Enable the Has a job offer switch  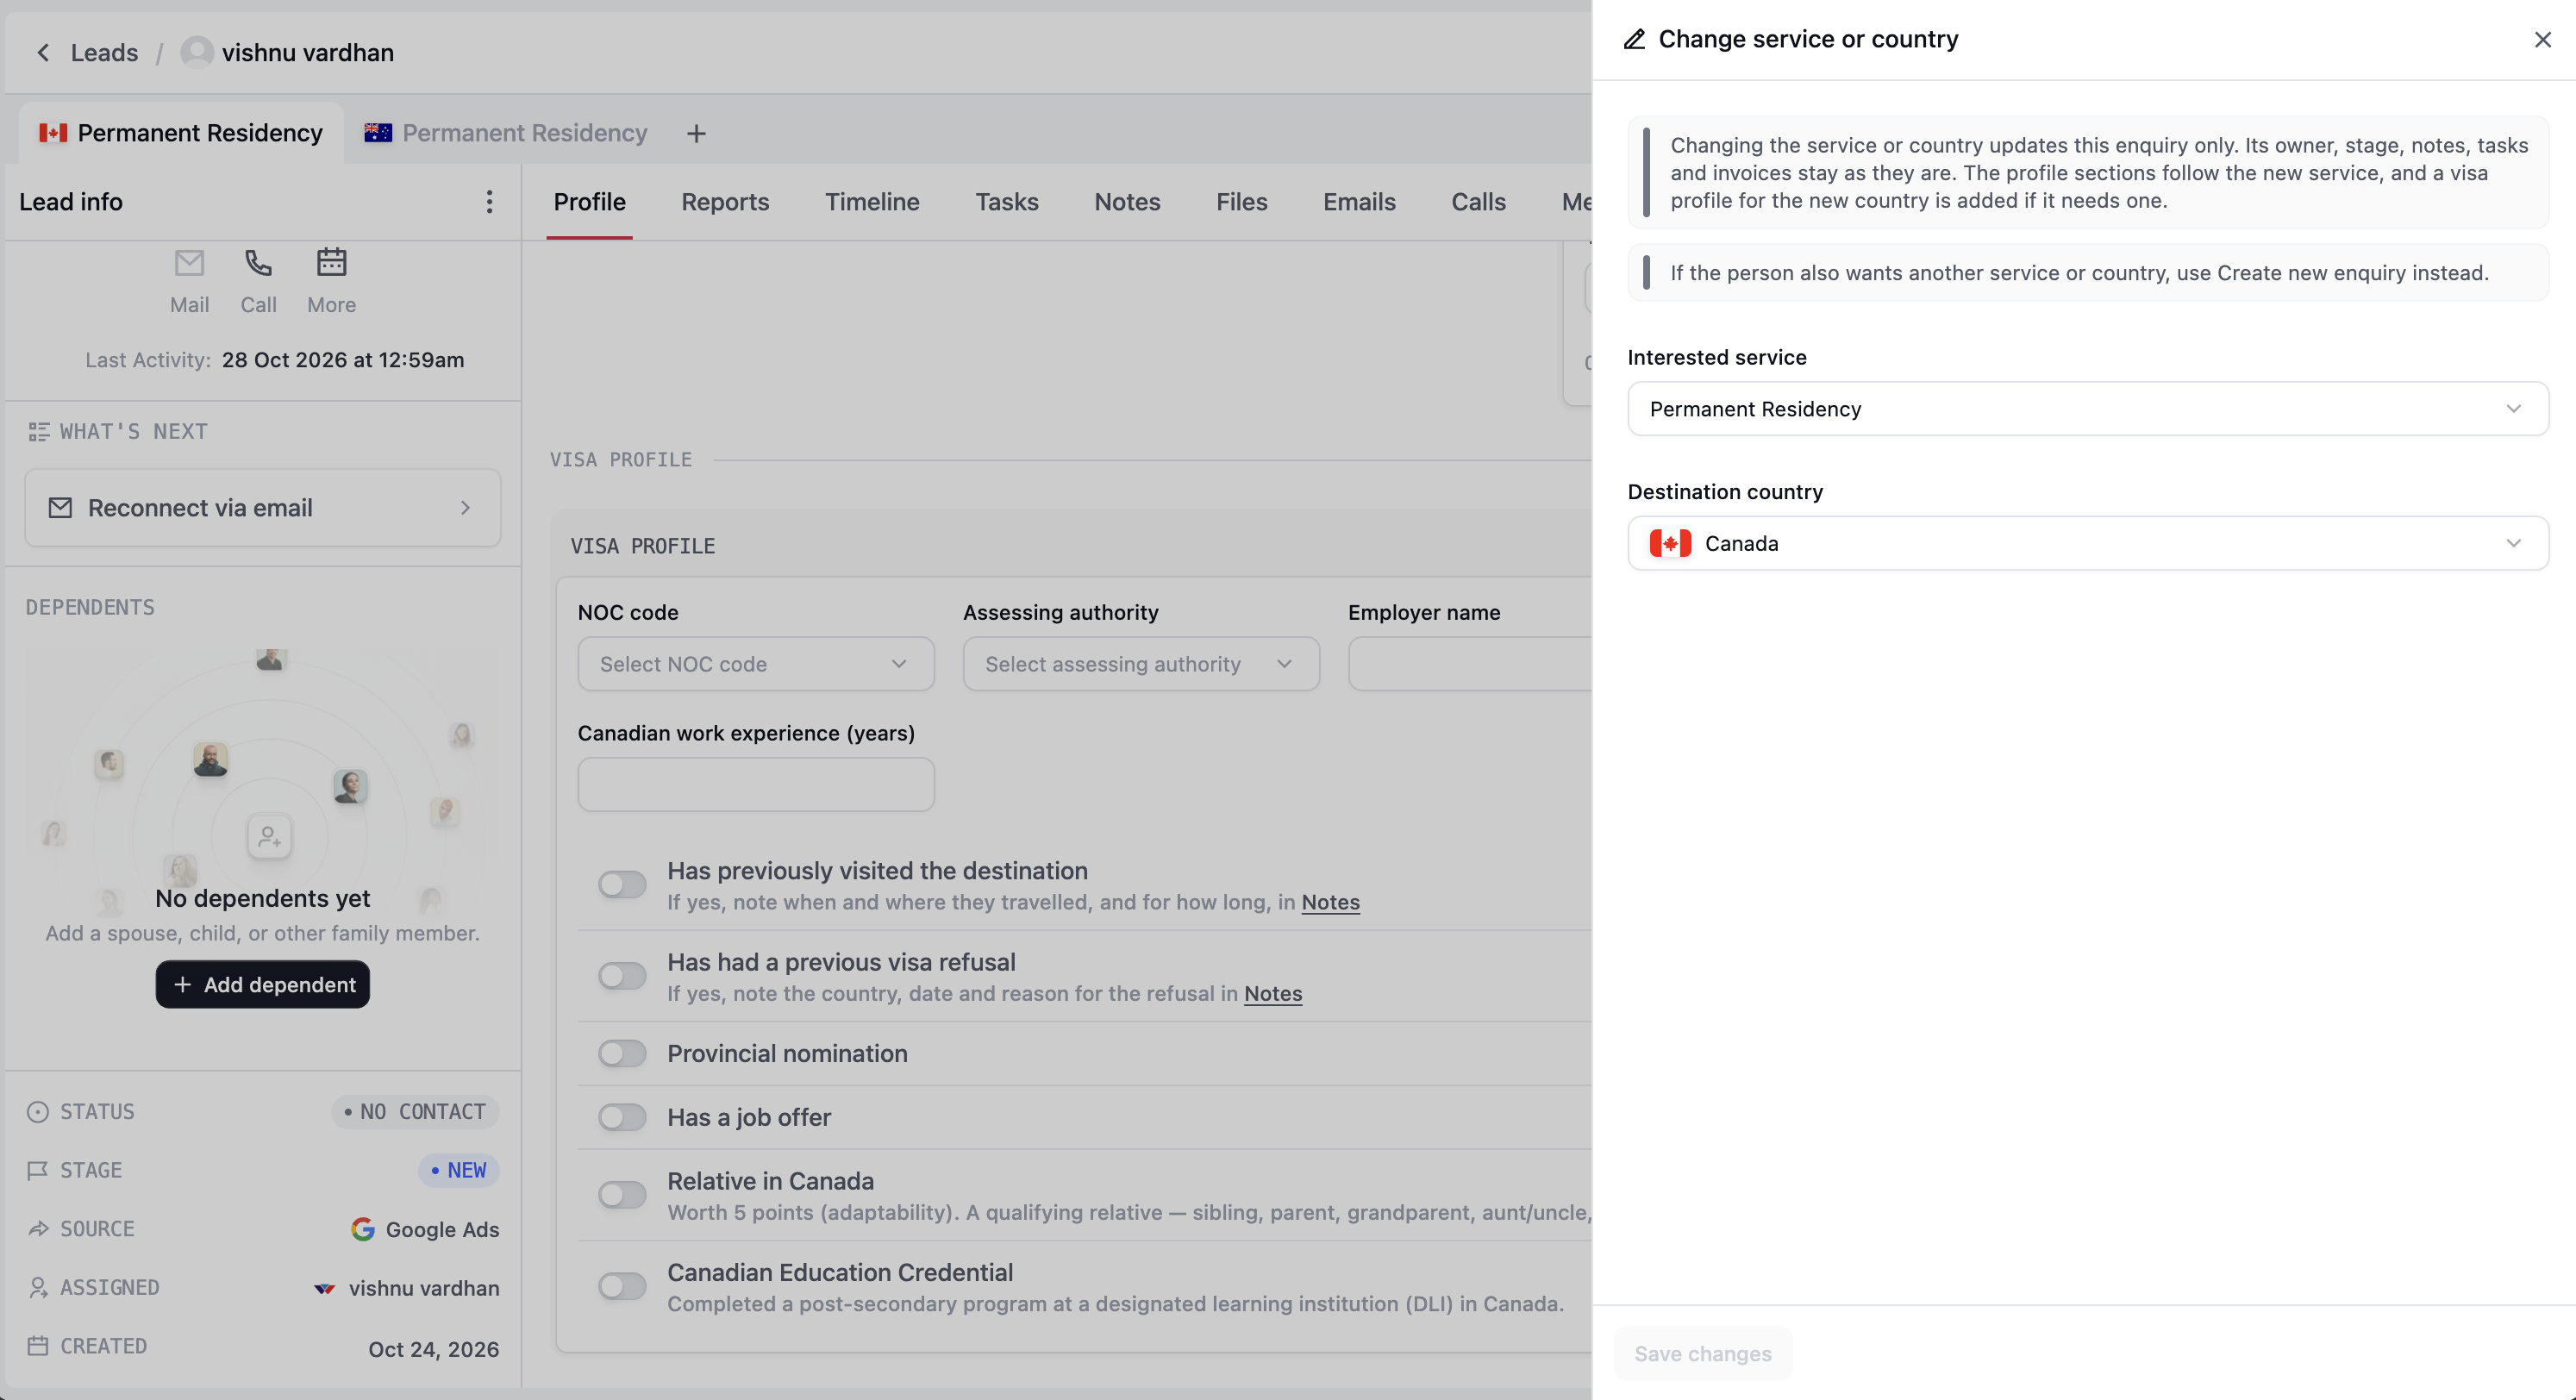[x=622, y=1117]
